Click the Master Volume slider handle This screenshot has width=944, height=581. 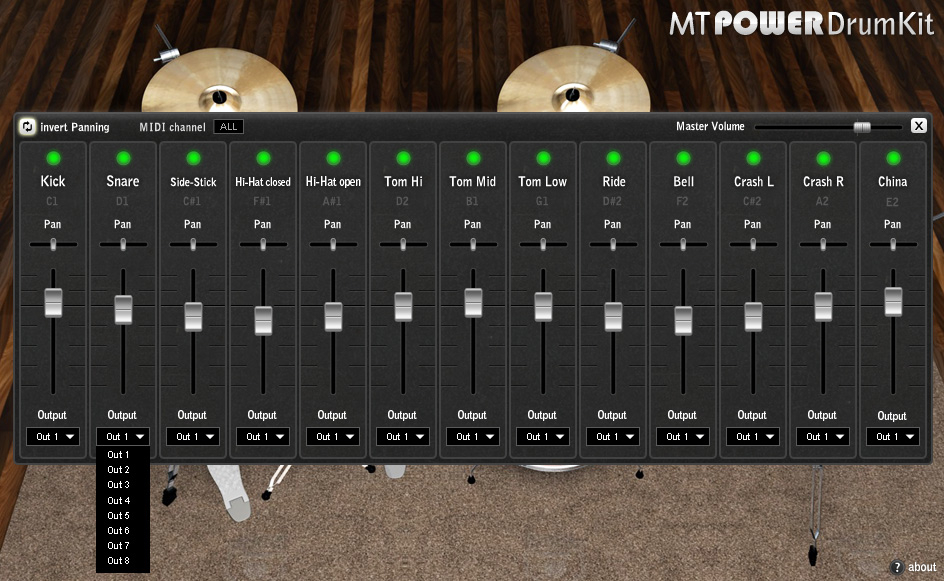click(862, 127)
